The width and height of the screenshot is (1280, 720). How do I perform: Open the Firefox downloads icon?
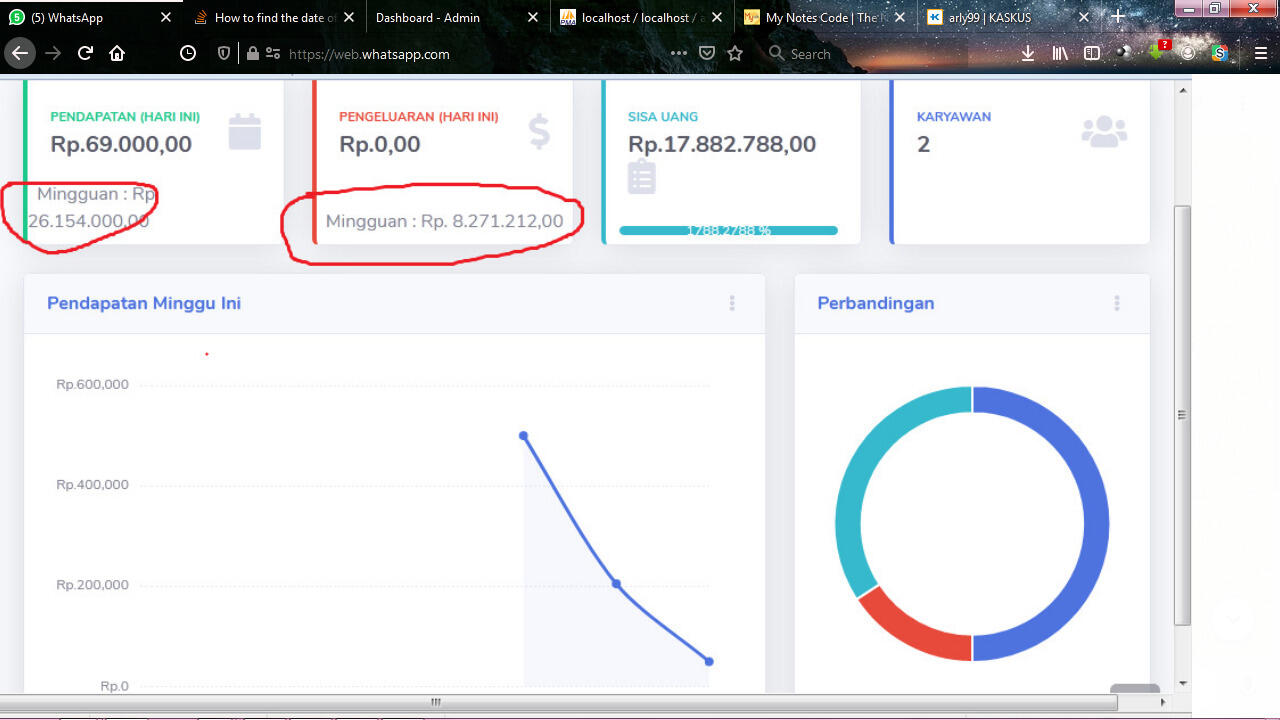coord(1028,53)
